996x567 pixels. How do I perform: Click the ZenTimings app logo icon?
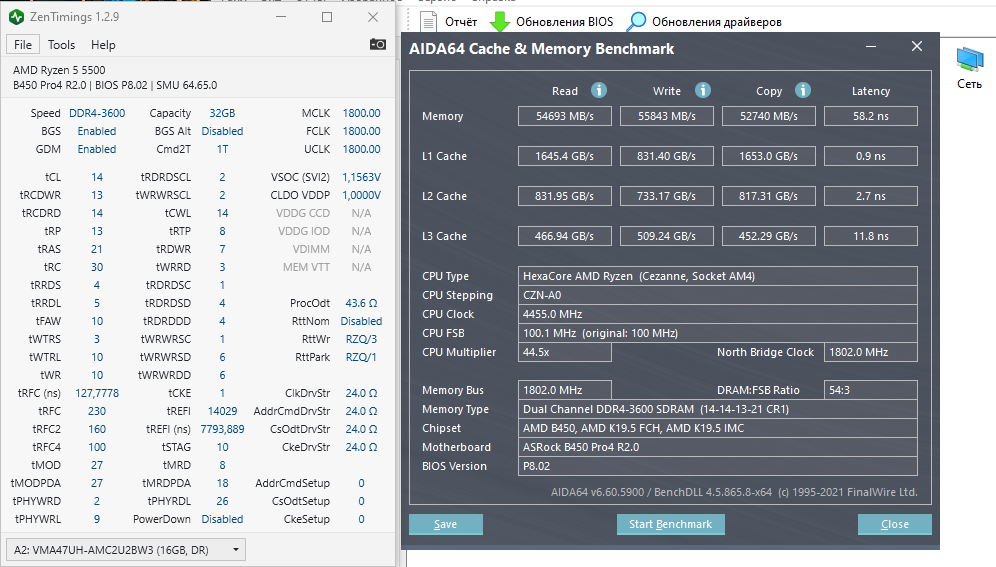(x=17, y=17)
